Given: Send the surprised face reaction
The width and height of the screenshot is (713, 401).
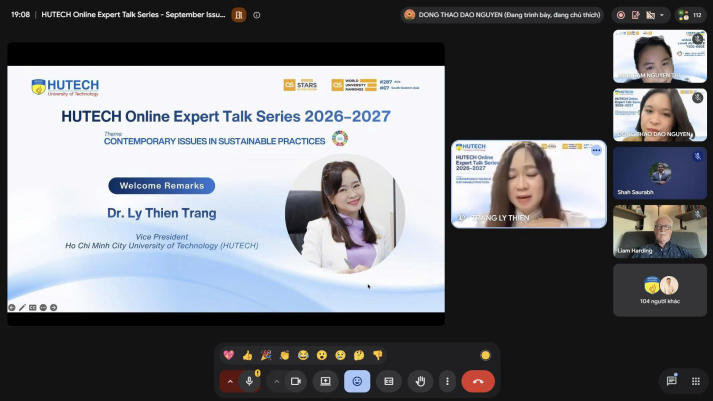Looking at the screenshot, I should (x=322, y=355).
